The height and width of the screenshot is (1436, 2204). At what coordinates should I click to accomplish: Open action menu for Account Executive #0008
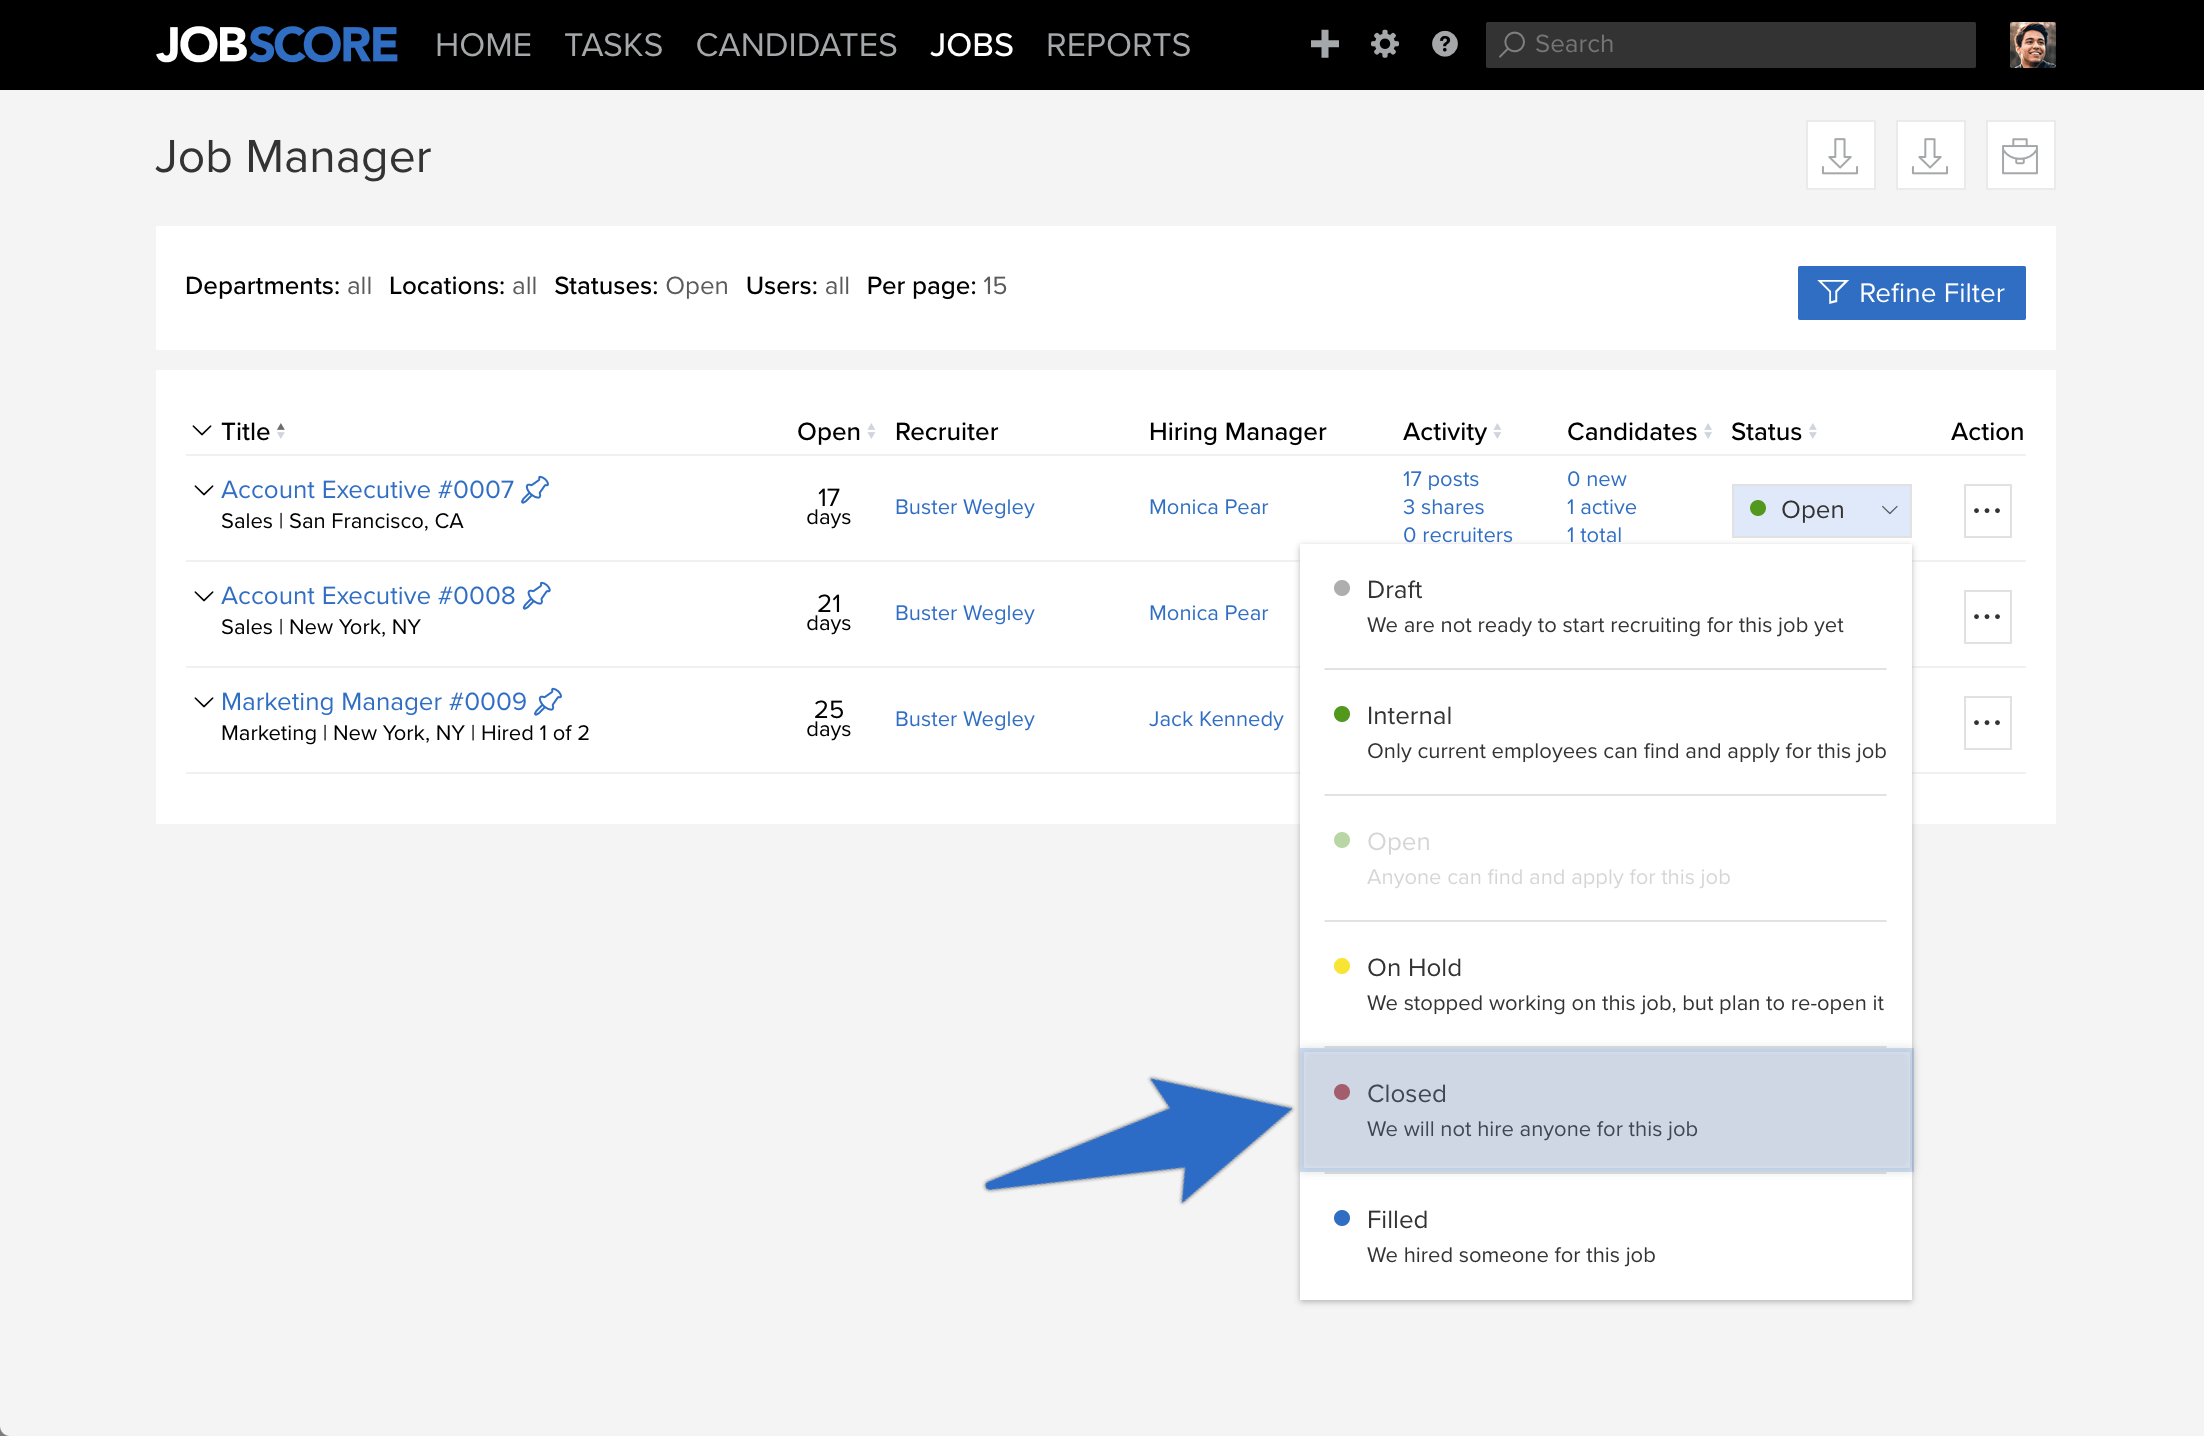(x=1987, y=617)
